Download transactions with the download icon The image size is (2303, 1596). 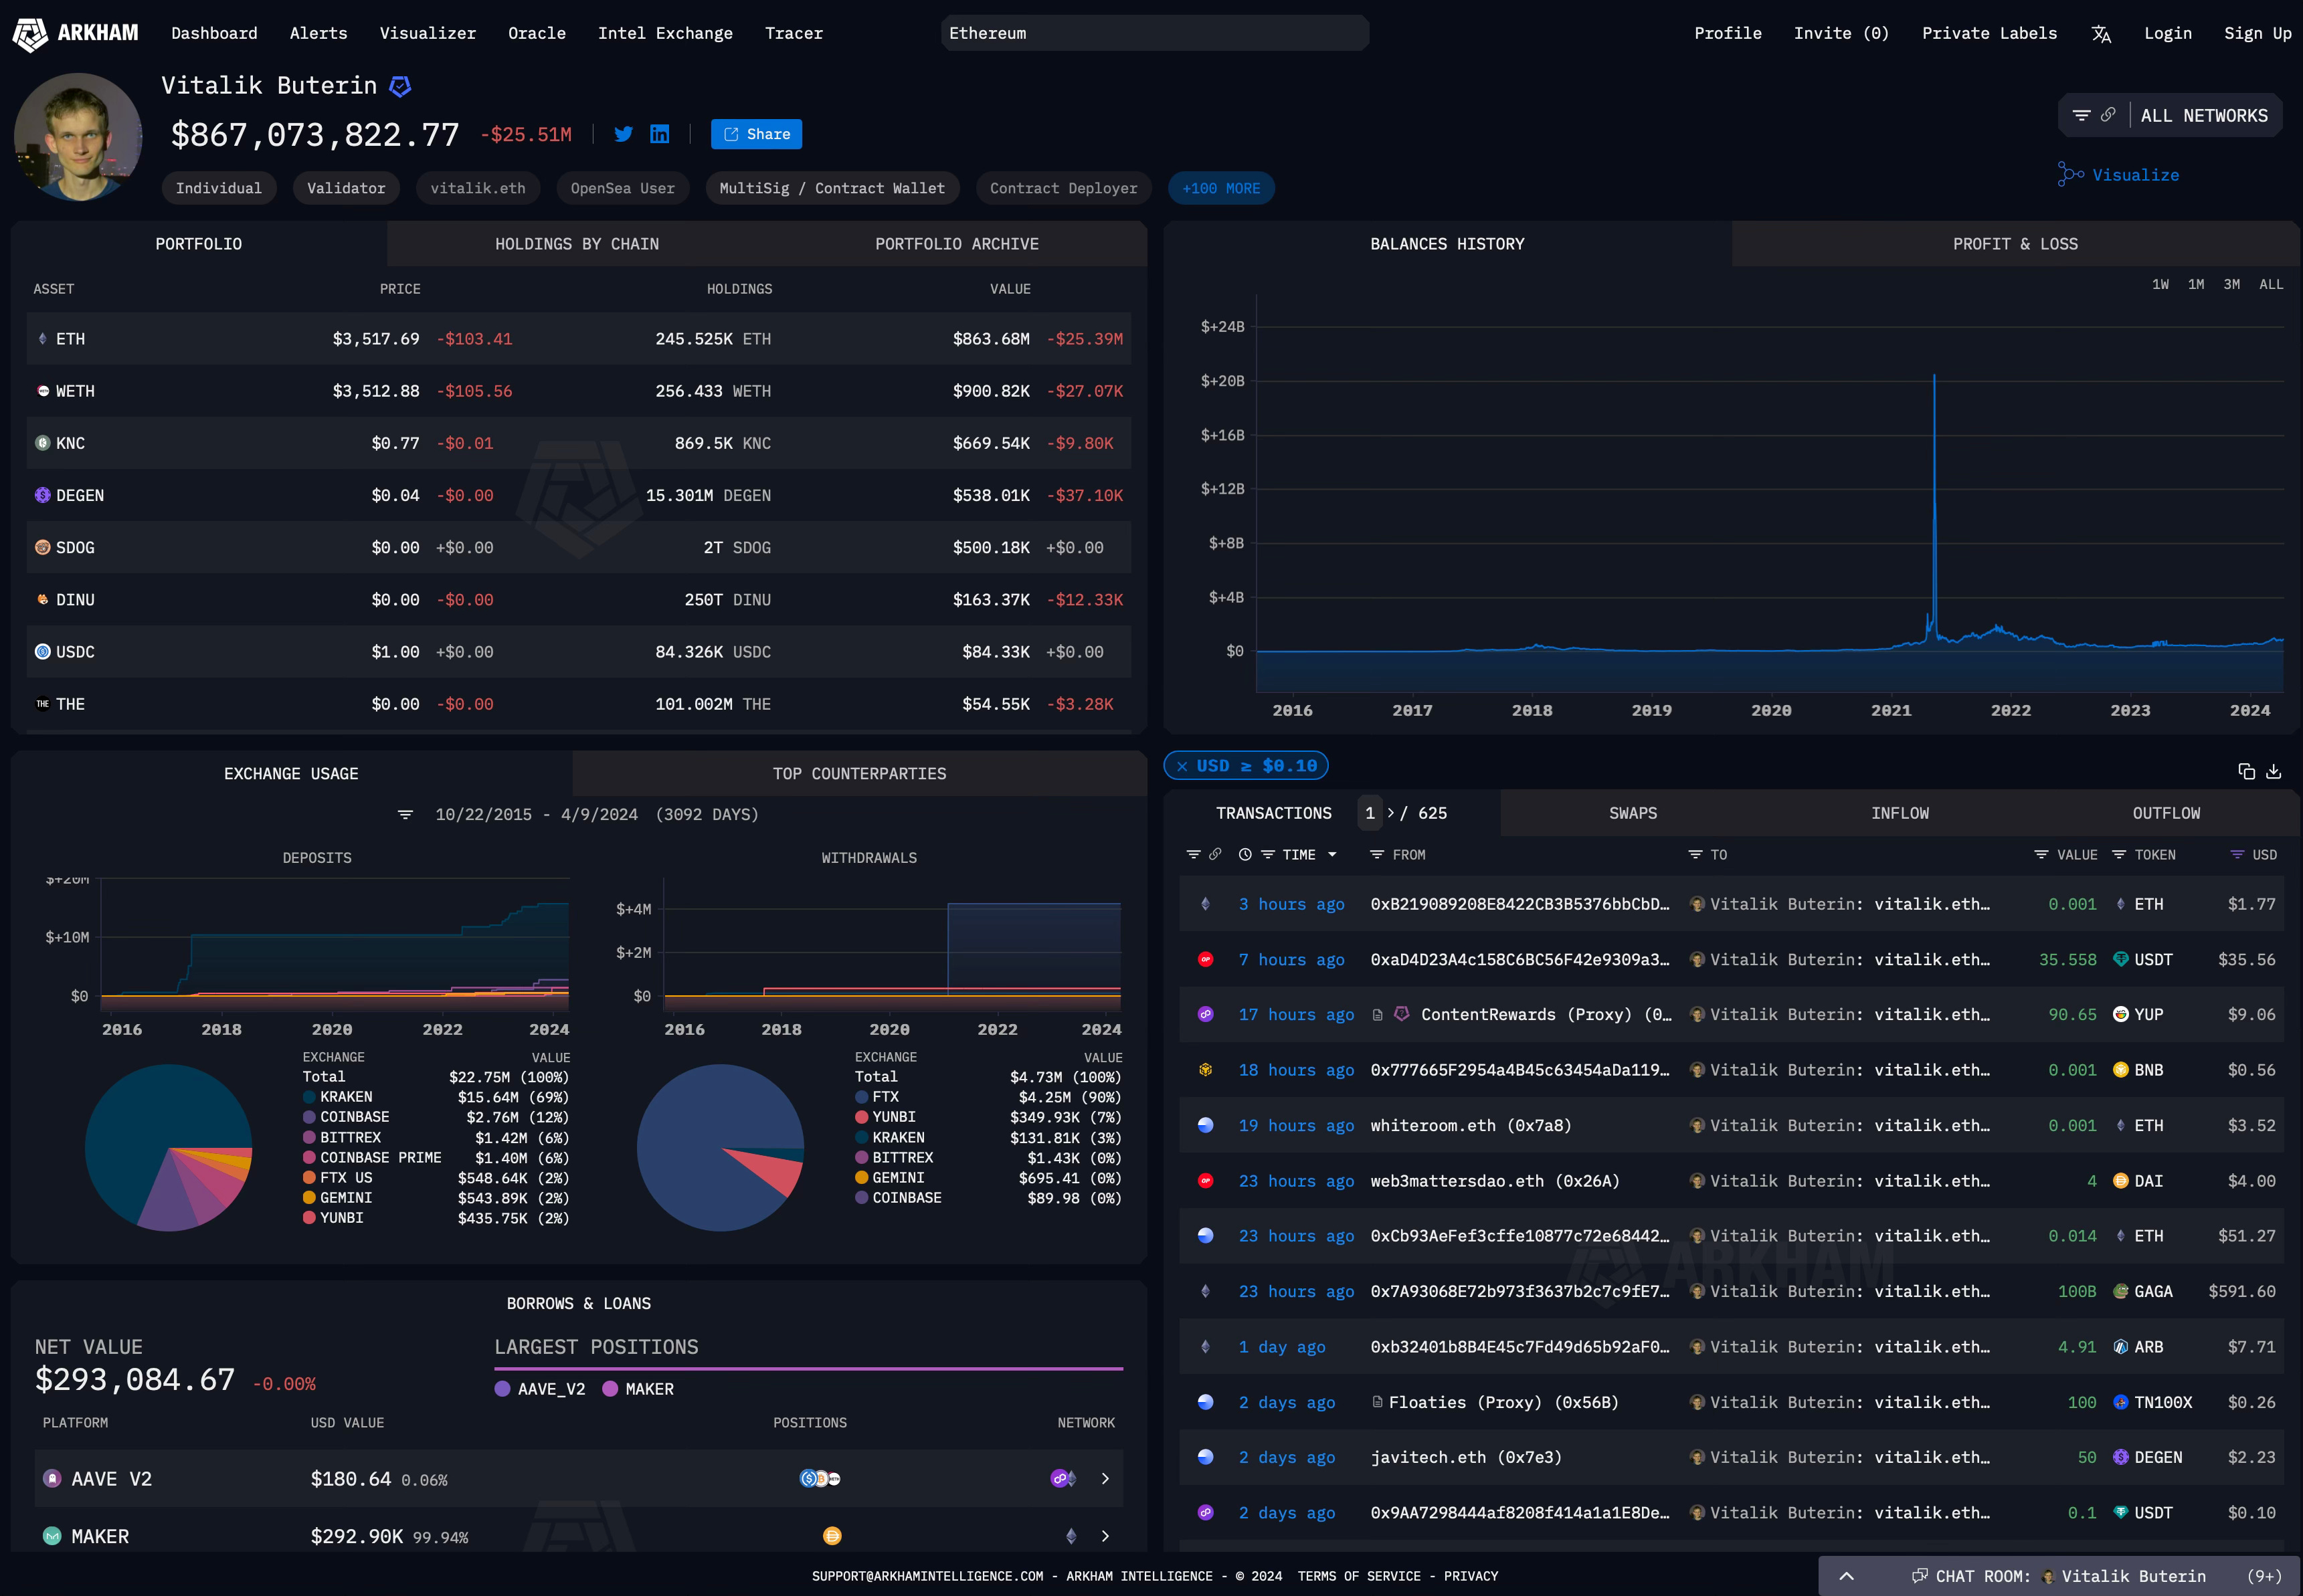pyautogui.click(x=2273, y=771)
